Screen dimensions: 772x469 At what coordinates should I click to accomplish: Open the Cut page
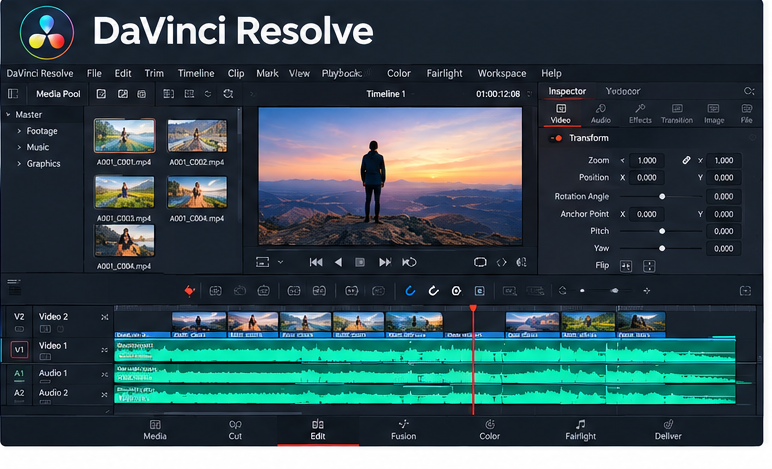pos(235,430)
